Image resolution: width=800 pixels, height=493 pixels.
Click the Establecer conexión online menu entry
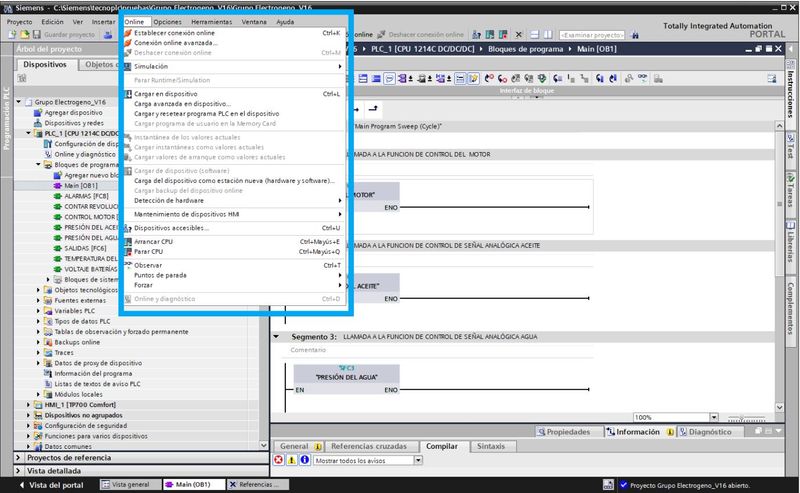[x=174, y=33]
